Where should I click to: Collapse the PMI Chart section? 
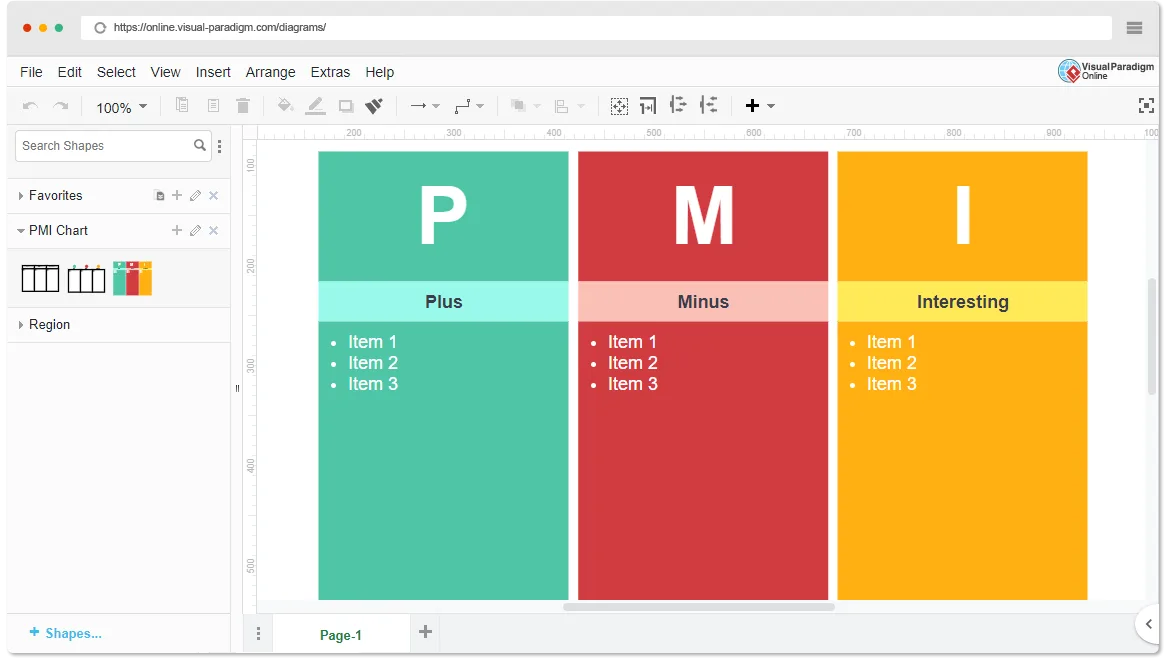[x=21, y=231]
